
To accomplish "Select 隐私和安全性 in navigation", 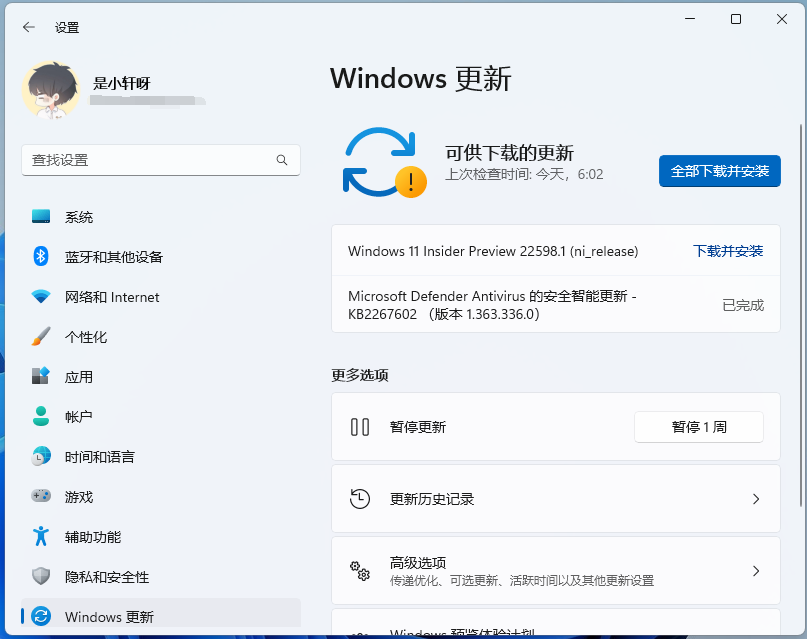I will click(161, 576).
